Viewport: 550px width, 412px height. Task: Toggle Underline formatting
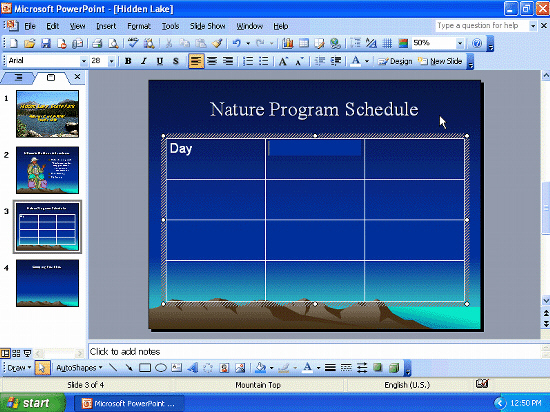click(160, 61)
